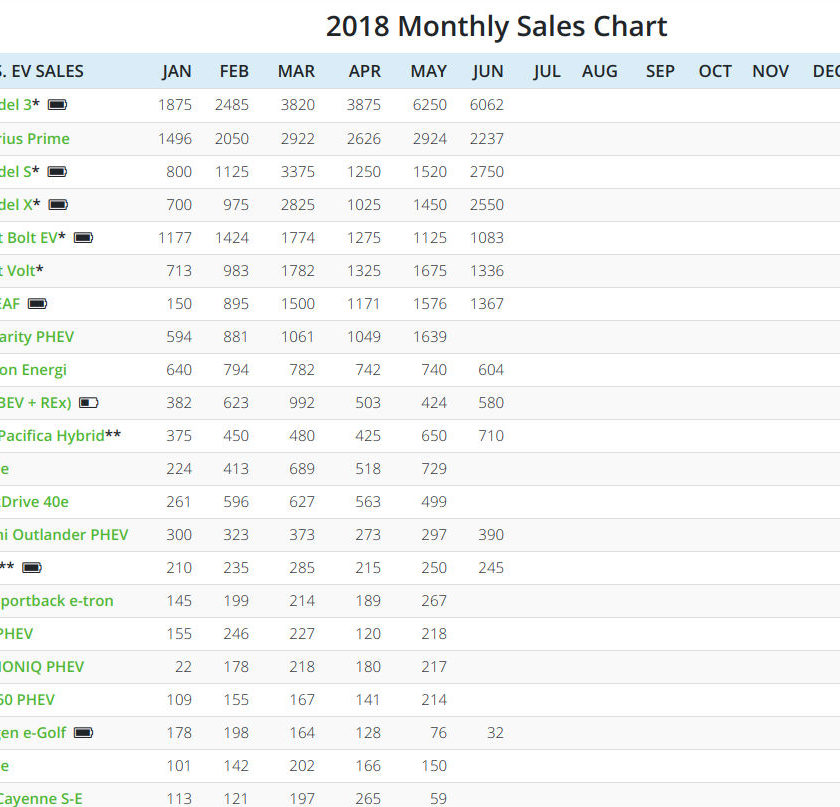This screenshot has height=807, width=840.
Task: Select LEAF January value 150
Action: click(179, 304)
